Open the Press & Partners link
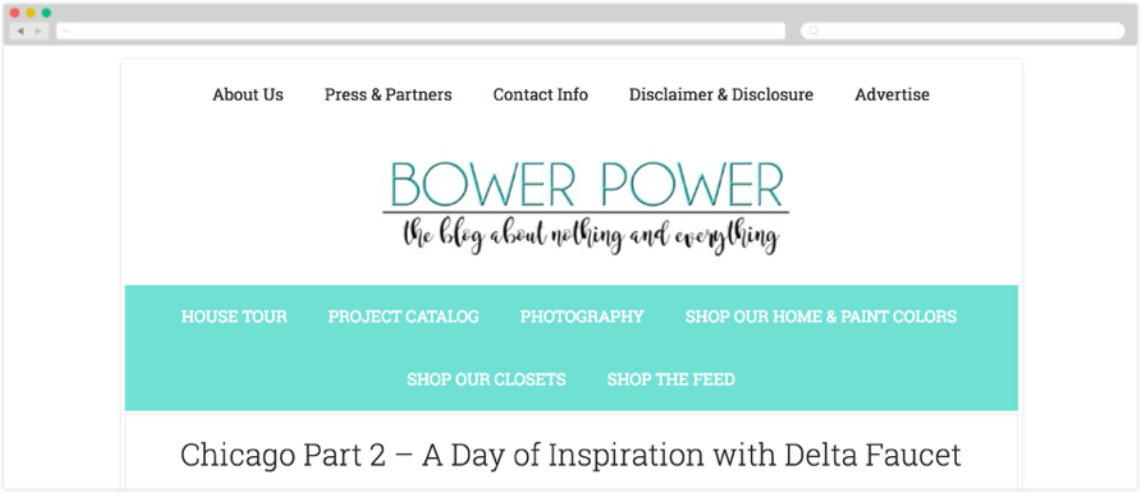Screen dimensions: 1142x494 click(x=388, y=95)
